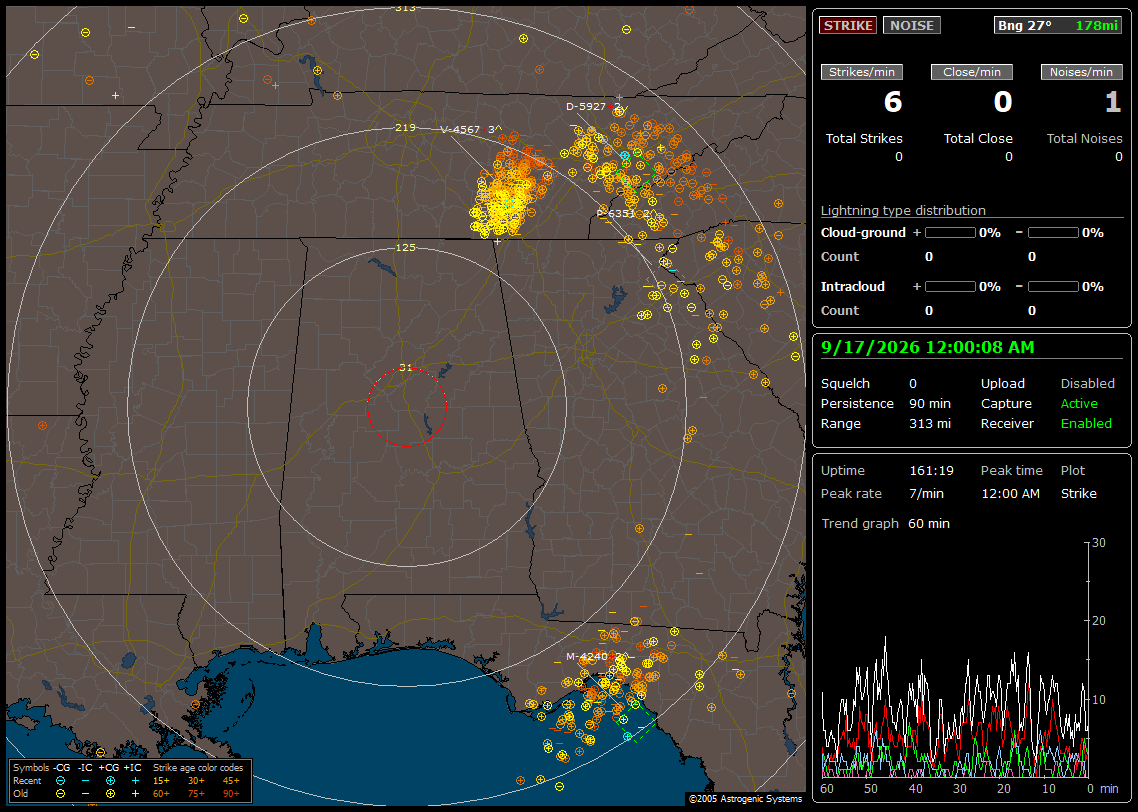Click the Recent -CG cyan symbol in legend

61,781
